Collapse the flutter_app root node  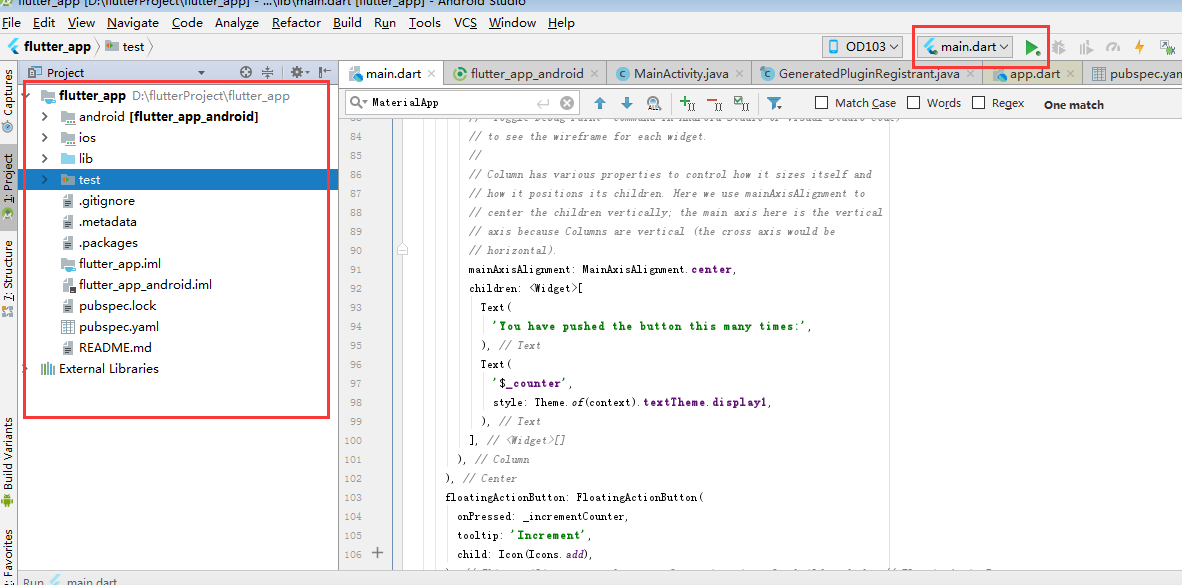point(28,96)
